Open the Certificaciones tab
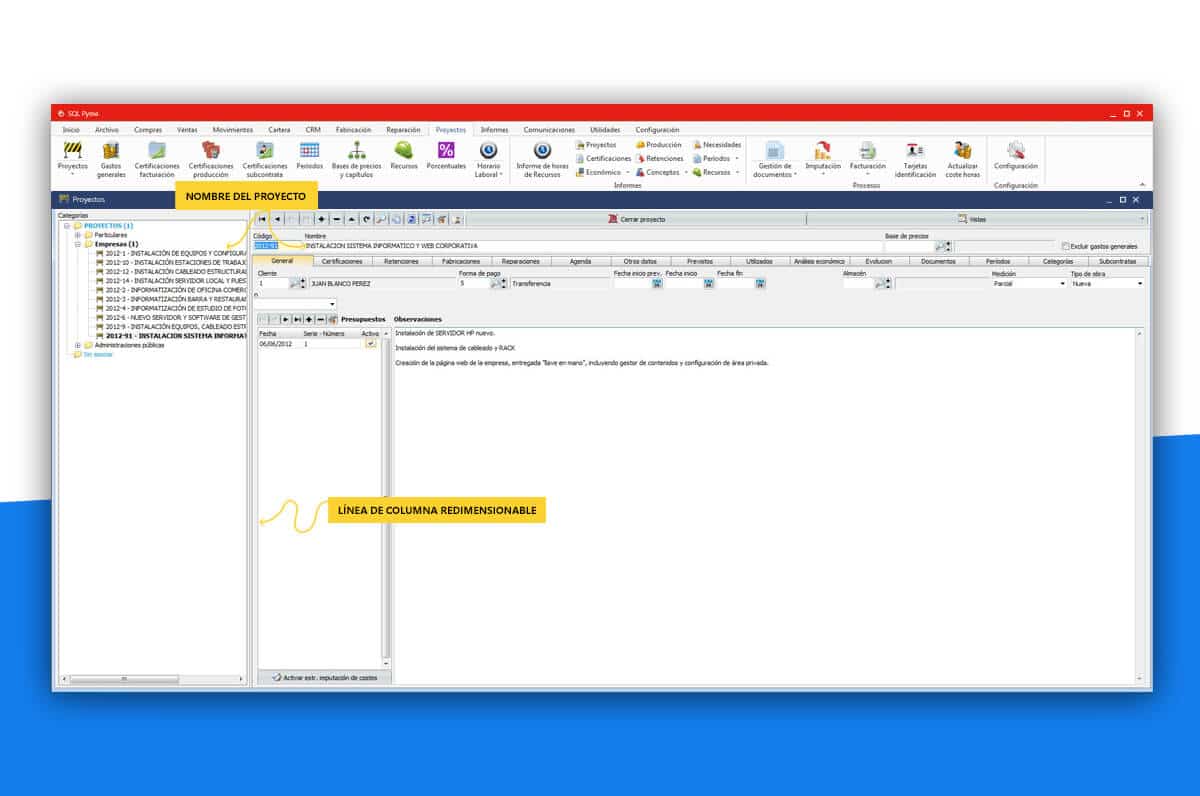 342,261
